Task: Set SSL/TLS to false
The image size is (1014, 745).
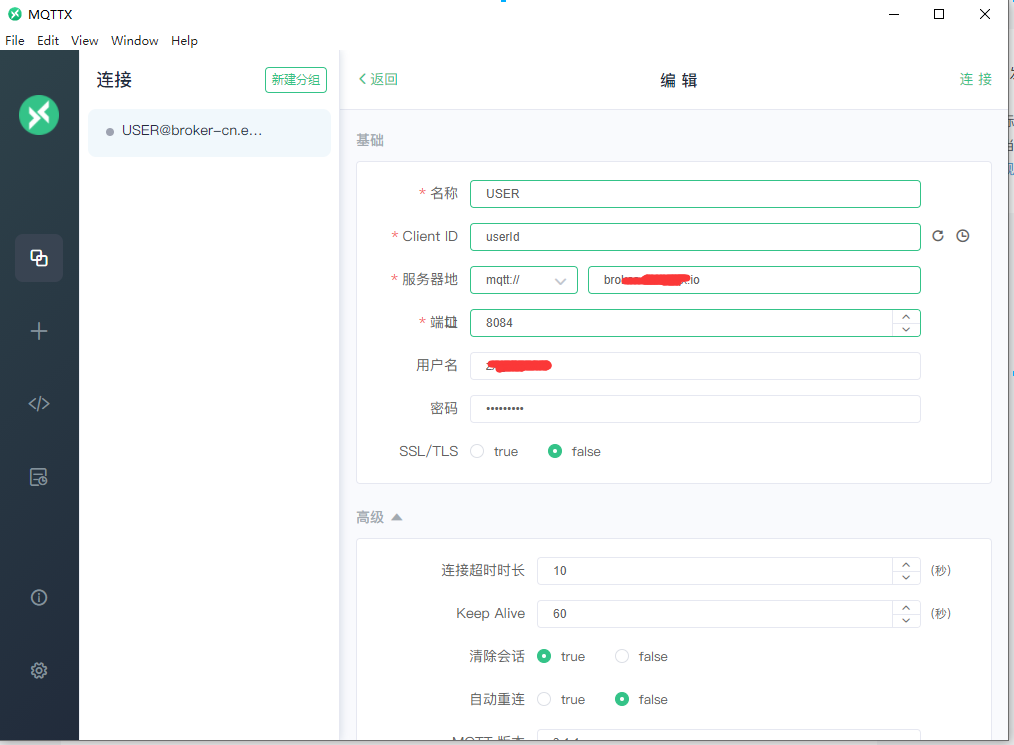Action: (x=555, y=451)
